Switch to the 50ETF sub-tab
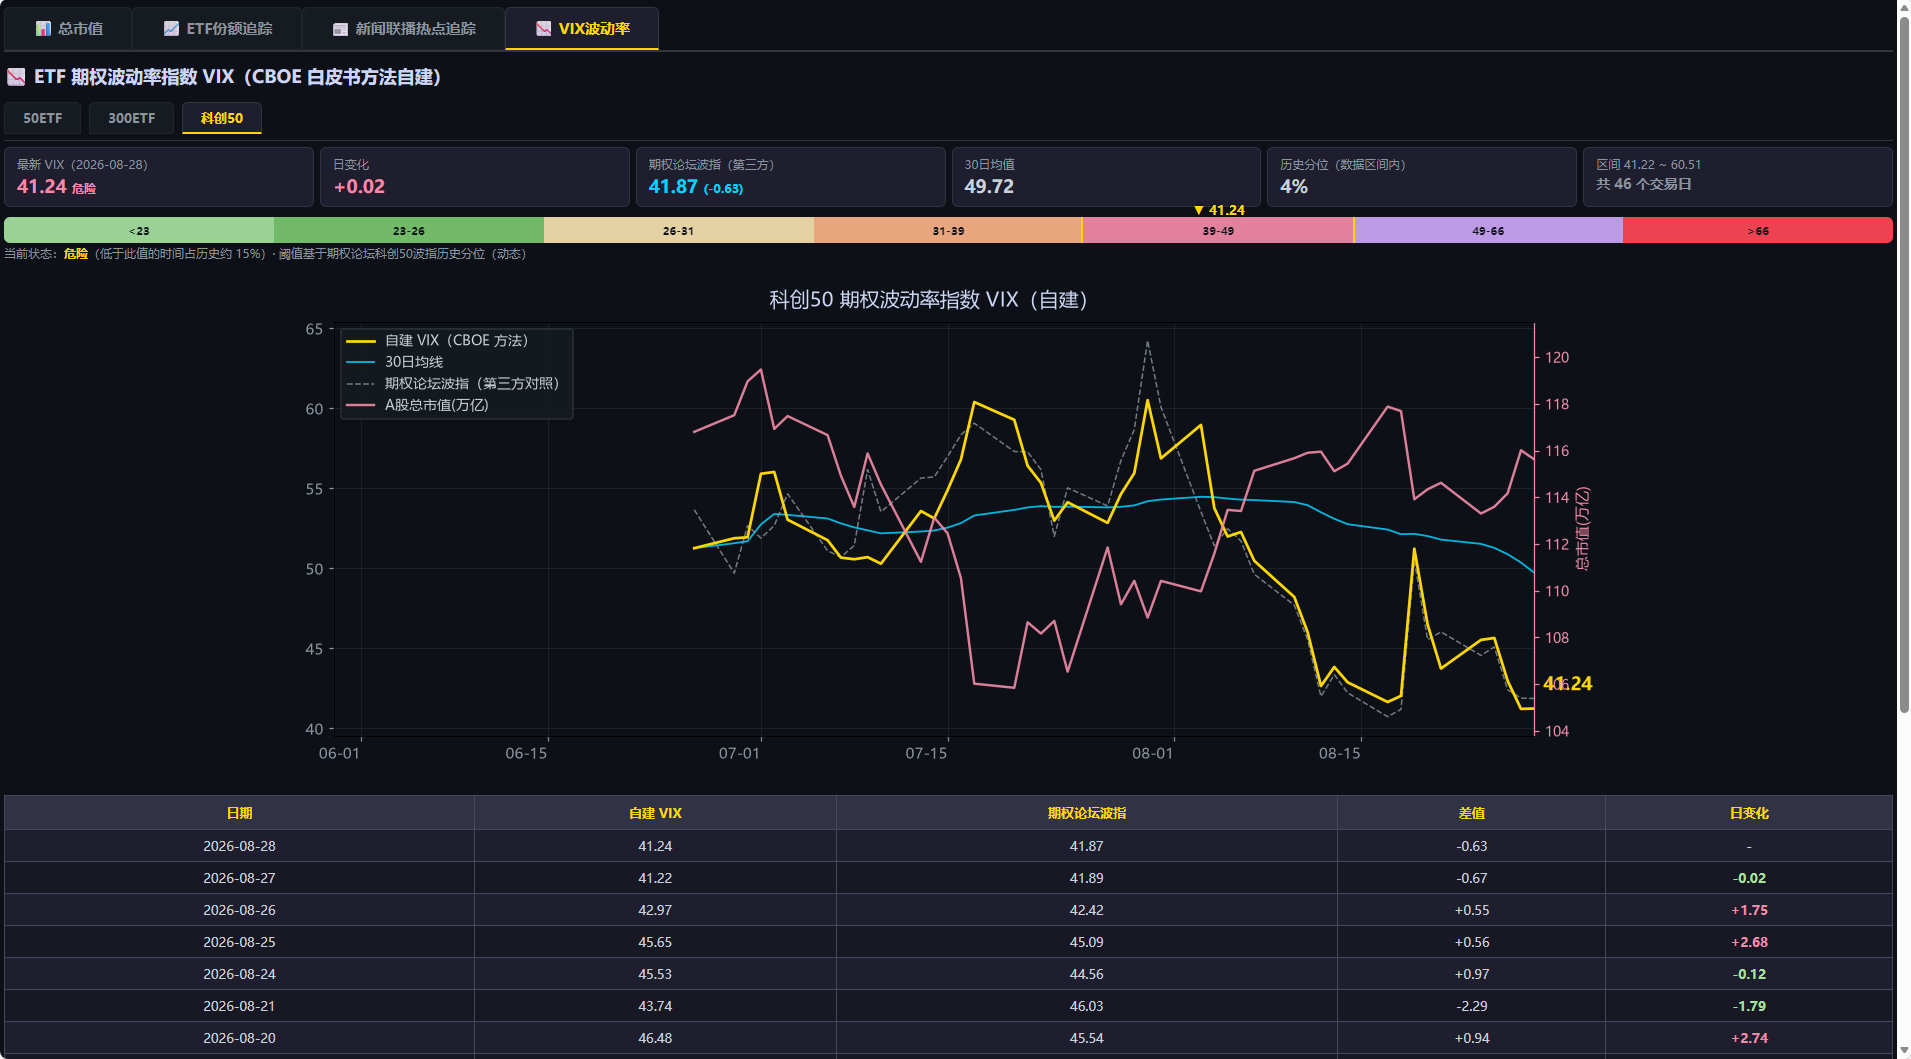This screenshot has height=1059, width=1911. click(43, 118)
